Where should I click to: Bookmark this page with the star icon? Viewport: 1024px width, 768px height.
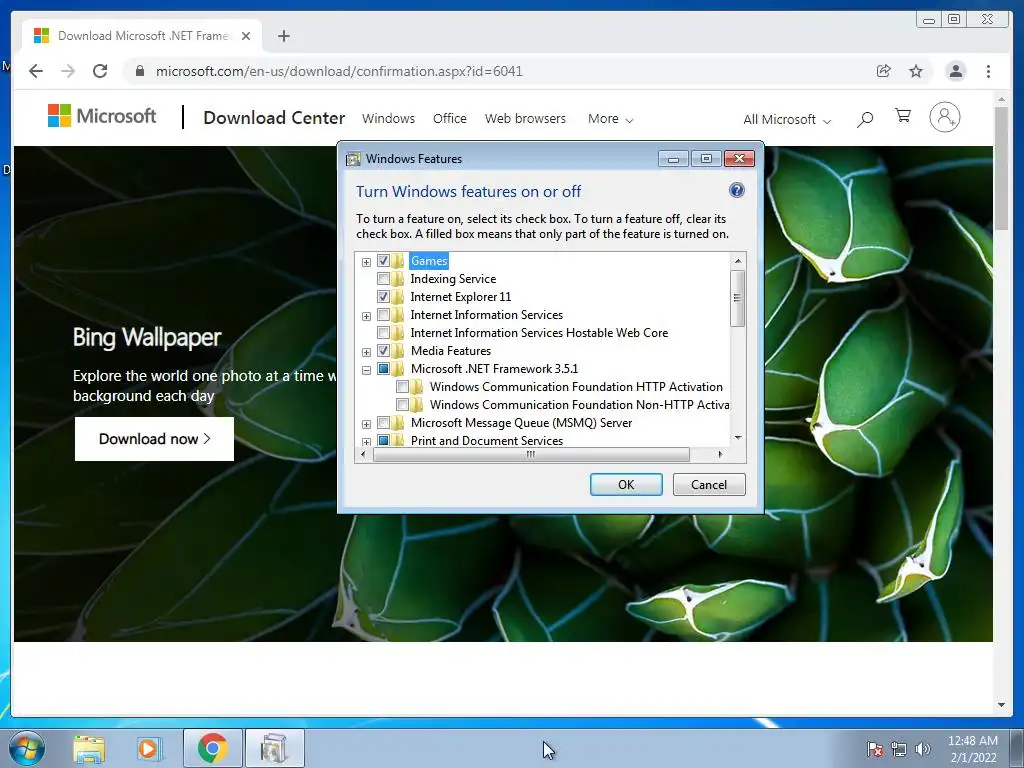pyautogui.click(x=916, y=71)
